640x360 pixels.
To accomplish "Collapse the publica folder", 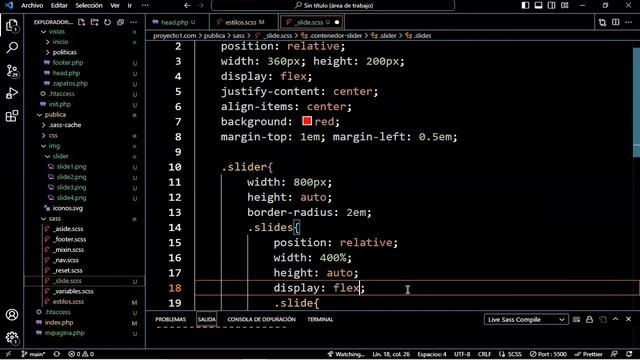I will (55, 115).
